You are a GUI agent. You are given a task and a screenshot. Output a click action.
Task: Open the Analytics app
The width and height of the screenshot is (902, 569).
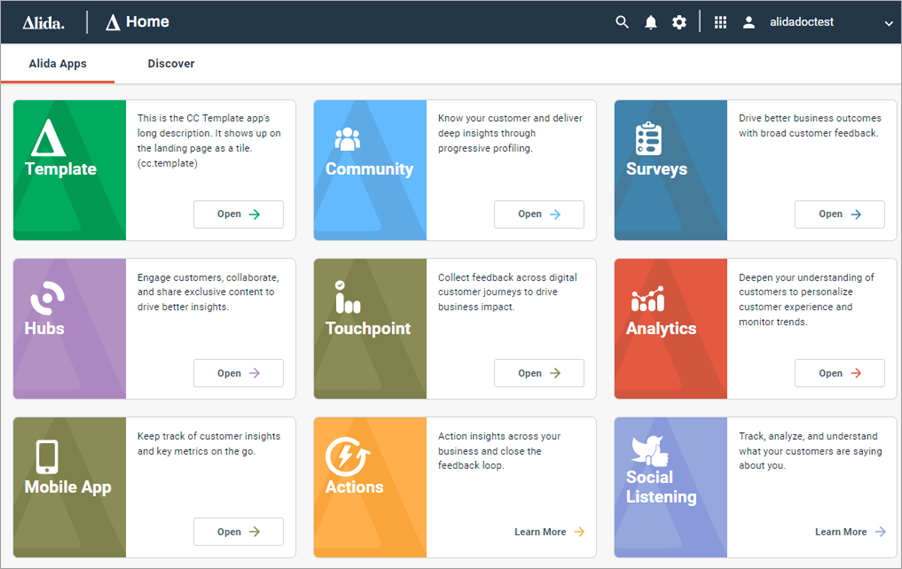coord(840,373)
